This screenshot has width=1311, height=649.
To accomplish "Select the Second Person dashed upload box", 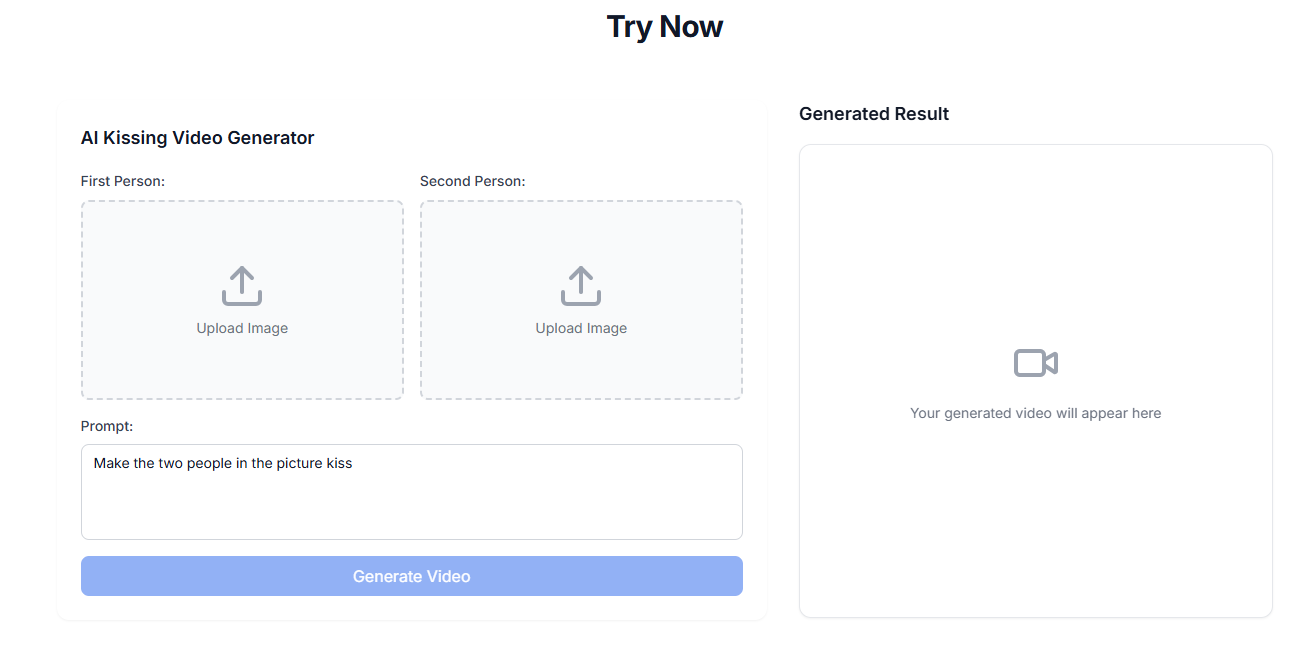I will [581, 300].
